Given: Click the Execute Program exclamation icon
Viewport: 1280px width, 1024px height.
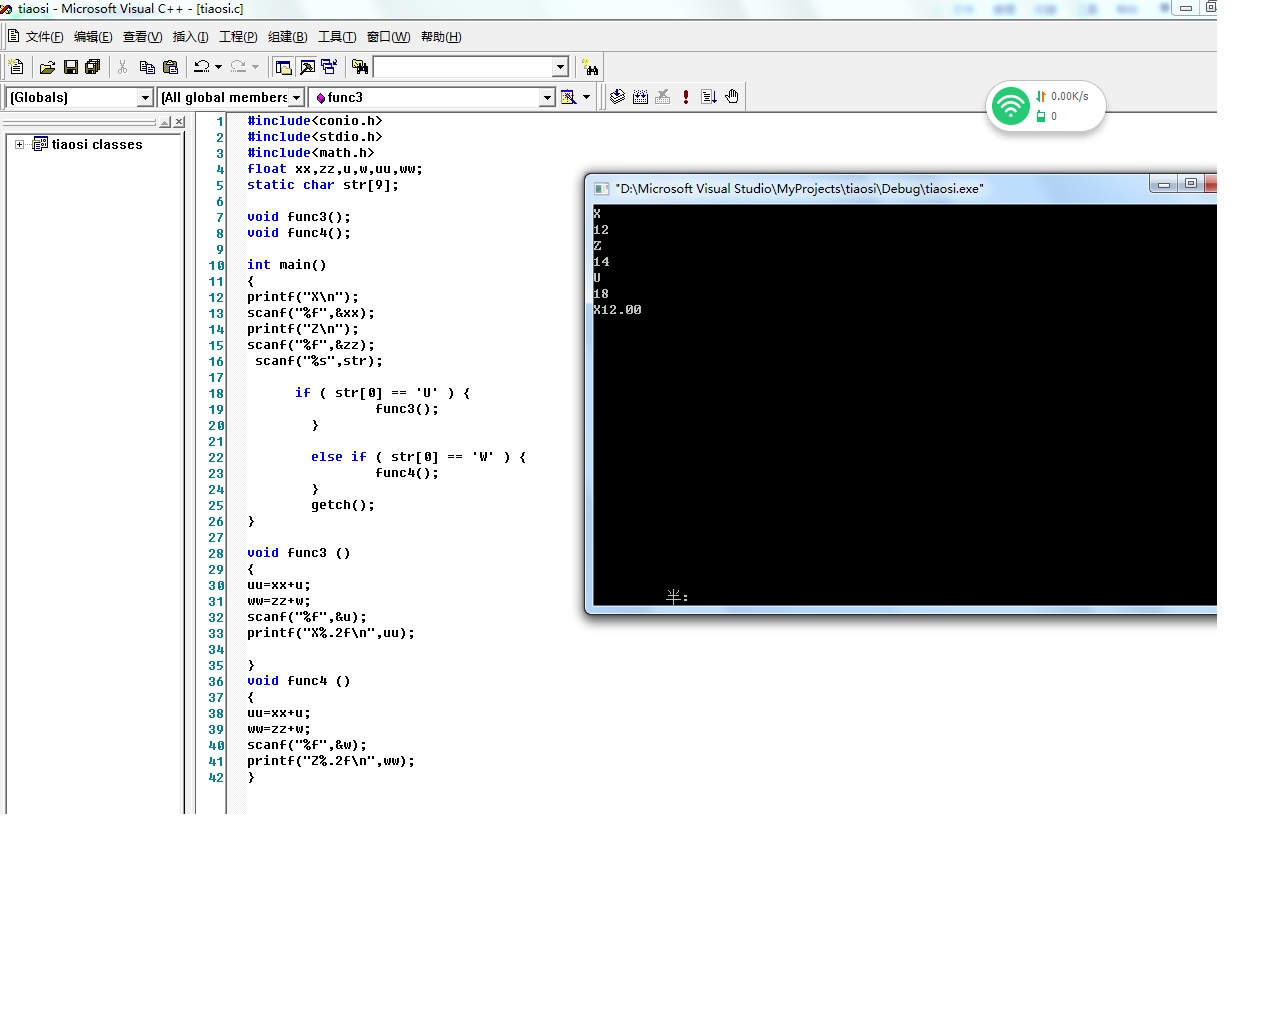Looking at the screenshot, I should (686, 97).
